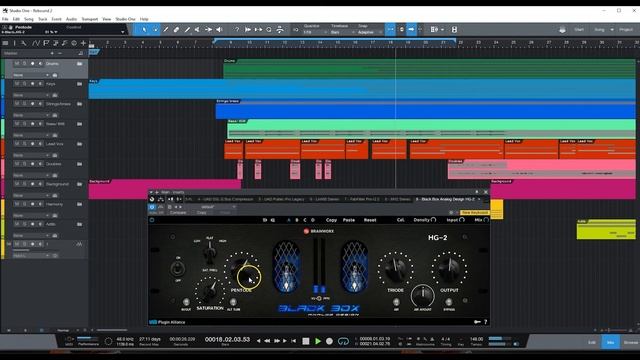Toggle Autoscroll arrow button in toolbar

coord(411,29)
